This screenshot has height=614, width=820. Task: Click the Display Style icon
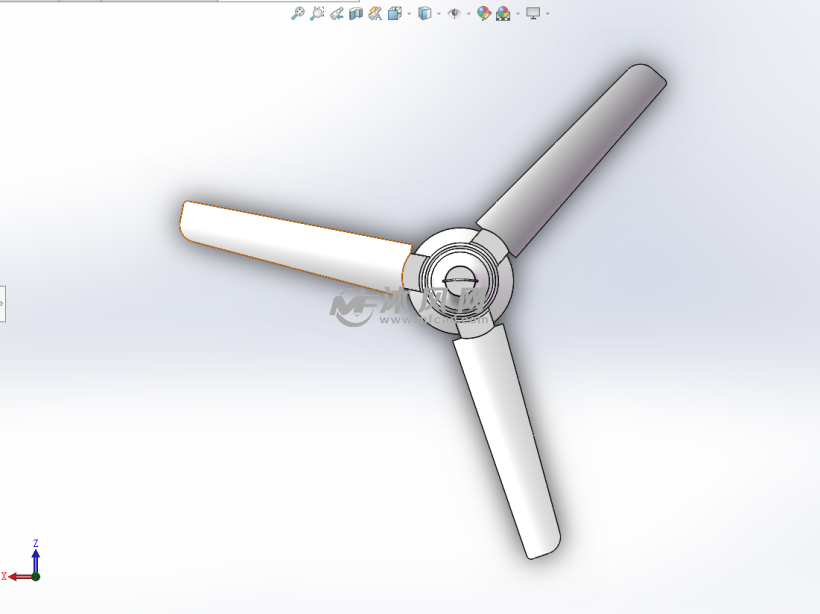tap(425, 13)
